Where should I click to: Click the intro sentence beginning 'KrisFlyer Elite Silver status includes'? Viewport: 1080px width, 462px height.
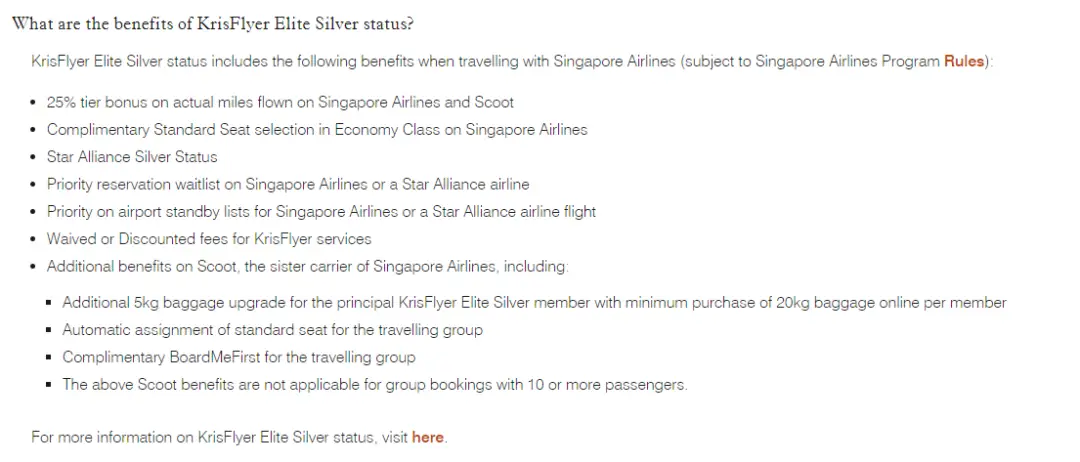coord(511,61)
